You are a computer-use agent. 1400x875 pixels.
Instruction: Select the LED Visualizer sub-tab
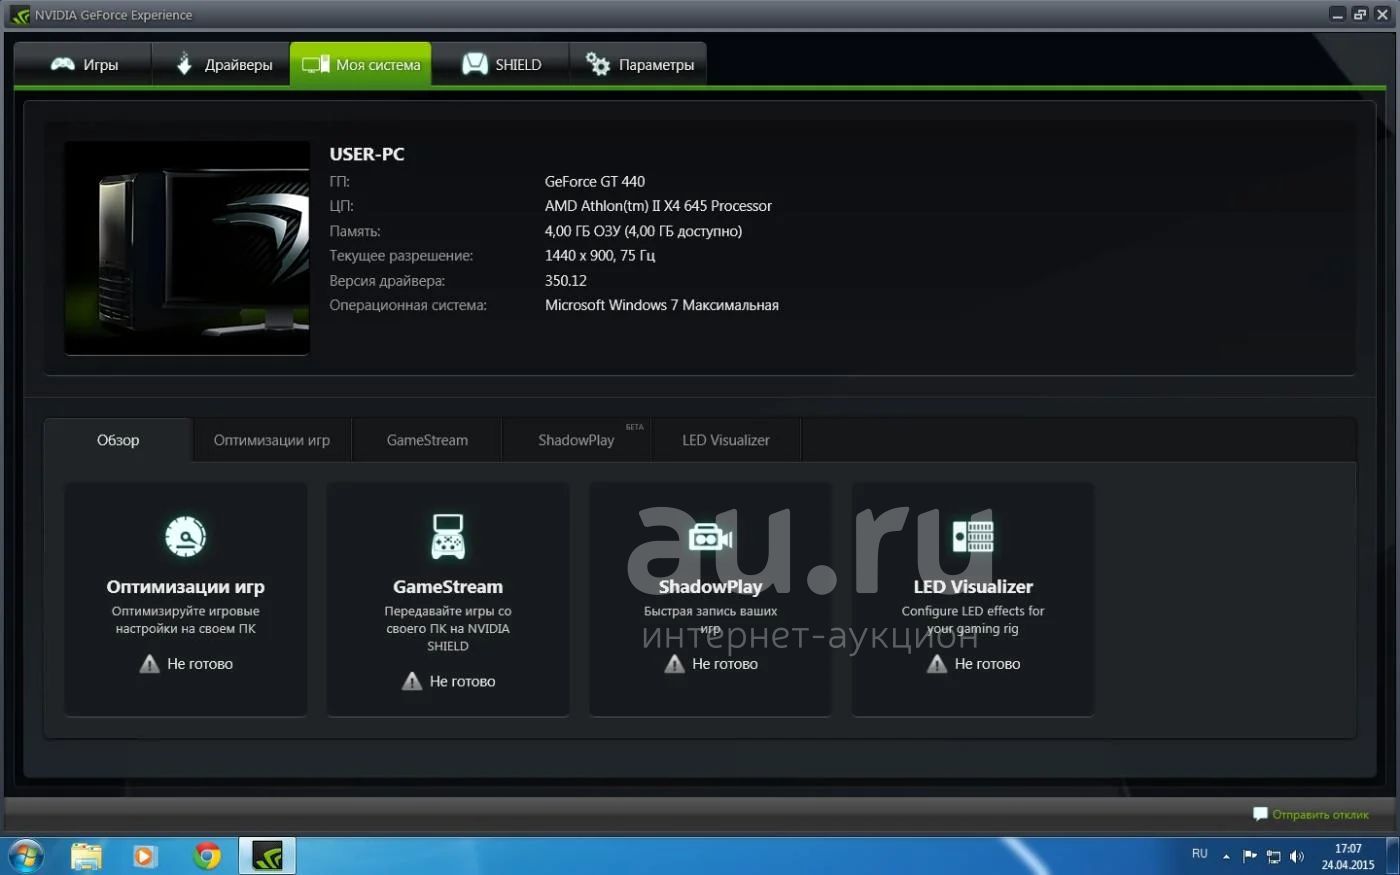(726, 440)
